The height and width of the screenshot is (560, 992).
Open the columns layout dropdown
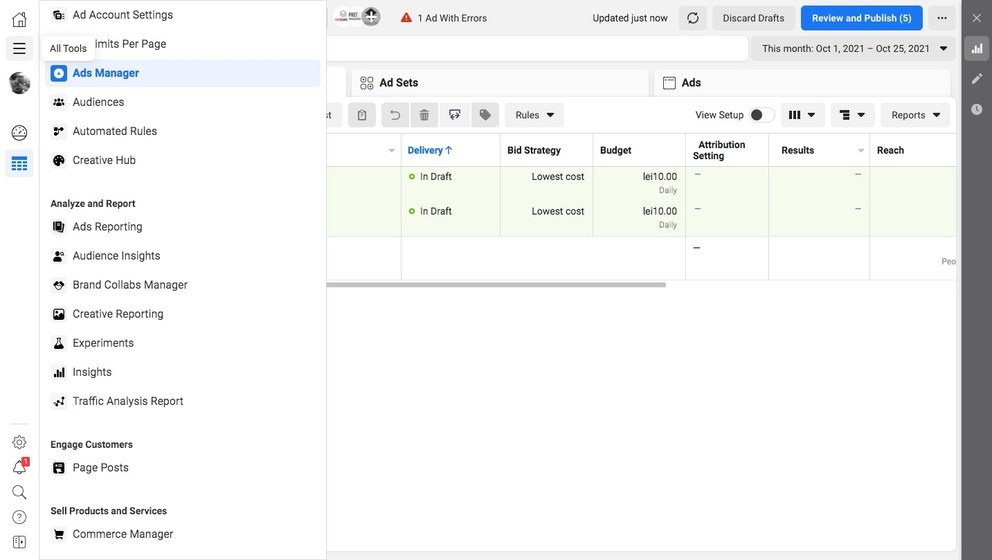(x=802, y=115)
